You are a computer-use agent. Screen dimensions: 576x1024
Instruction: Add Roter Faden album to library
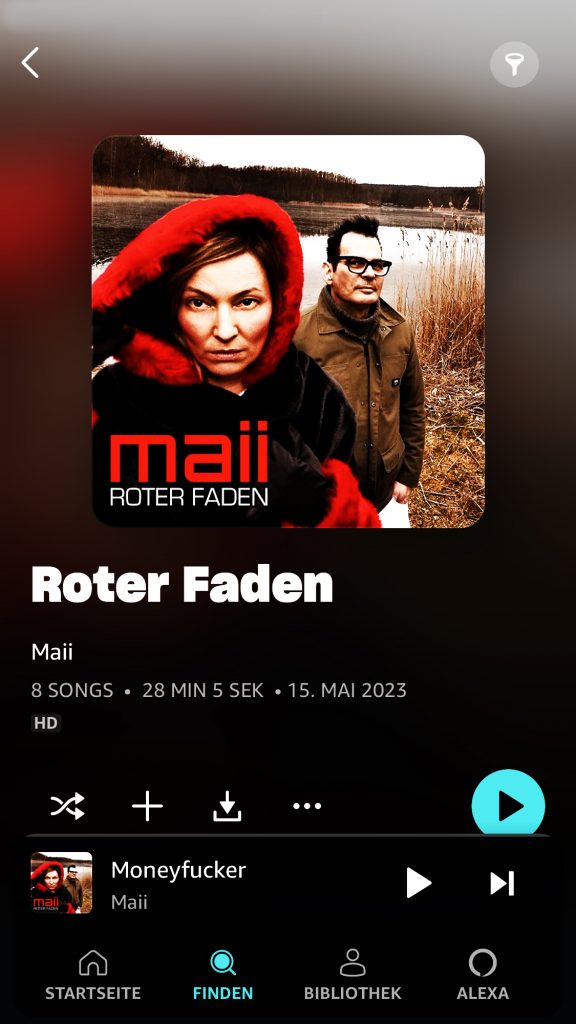click(x=148, y=806)
